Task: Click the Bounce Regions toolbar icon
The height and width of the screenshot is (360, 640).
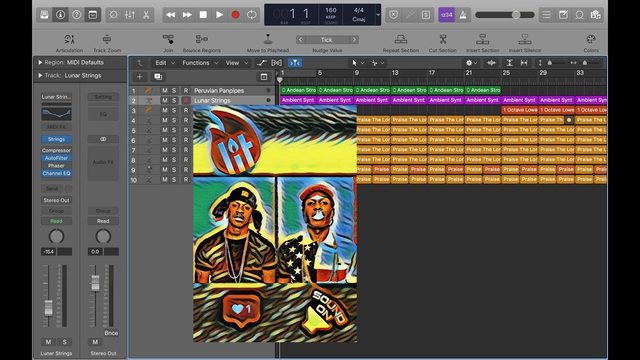Action: 202,40
